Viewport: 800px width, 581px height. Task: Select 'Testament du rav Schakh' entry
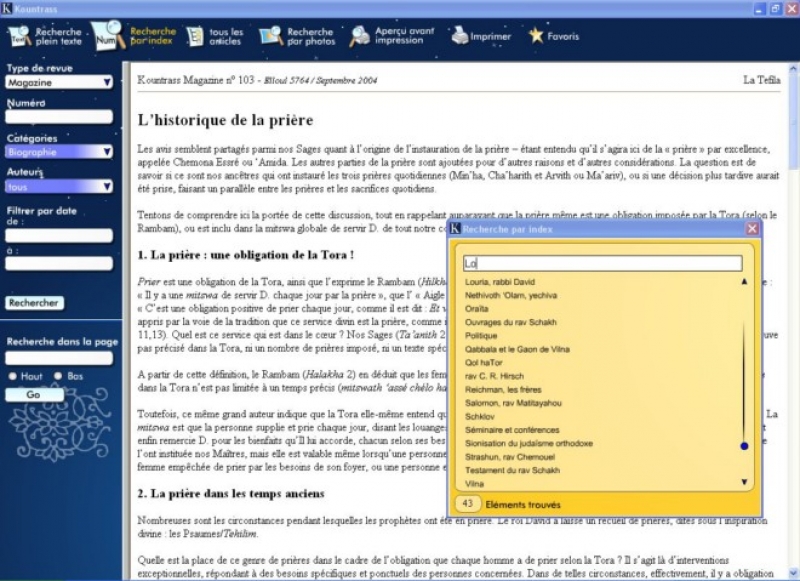point(512,470)
